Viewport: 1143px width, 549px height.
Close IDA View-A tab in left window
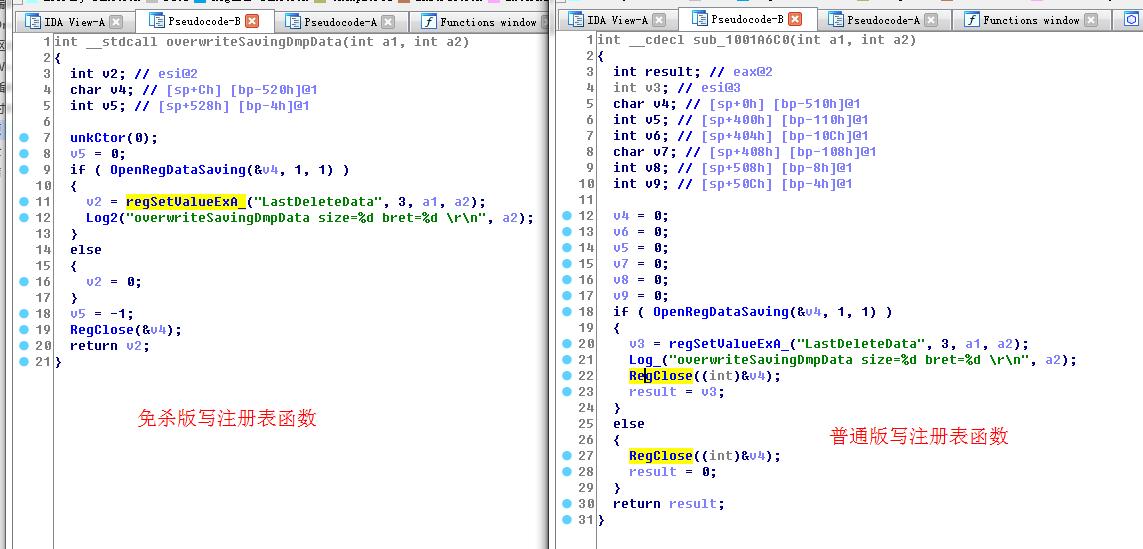pyautogui.click(x=116, y=22)
